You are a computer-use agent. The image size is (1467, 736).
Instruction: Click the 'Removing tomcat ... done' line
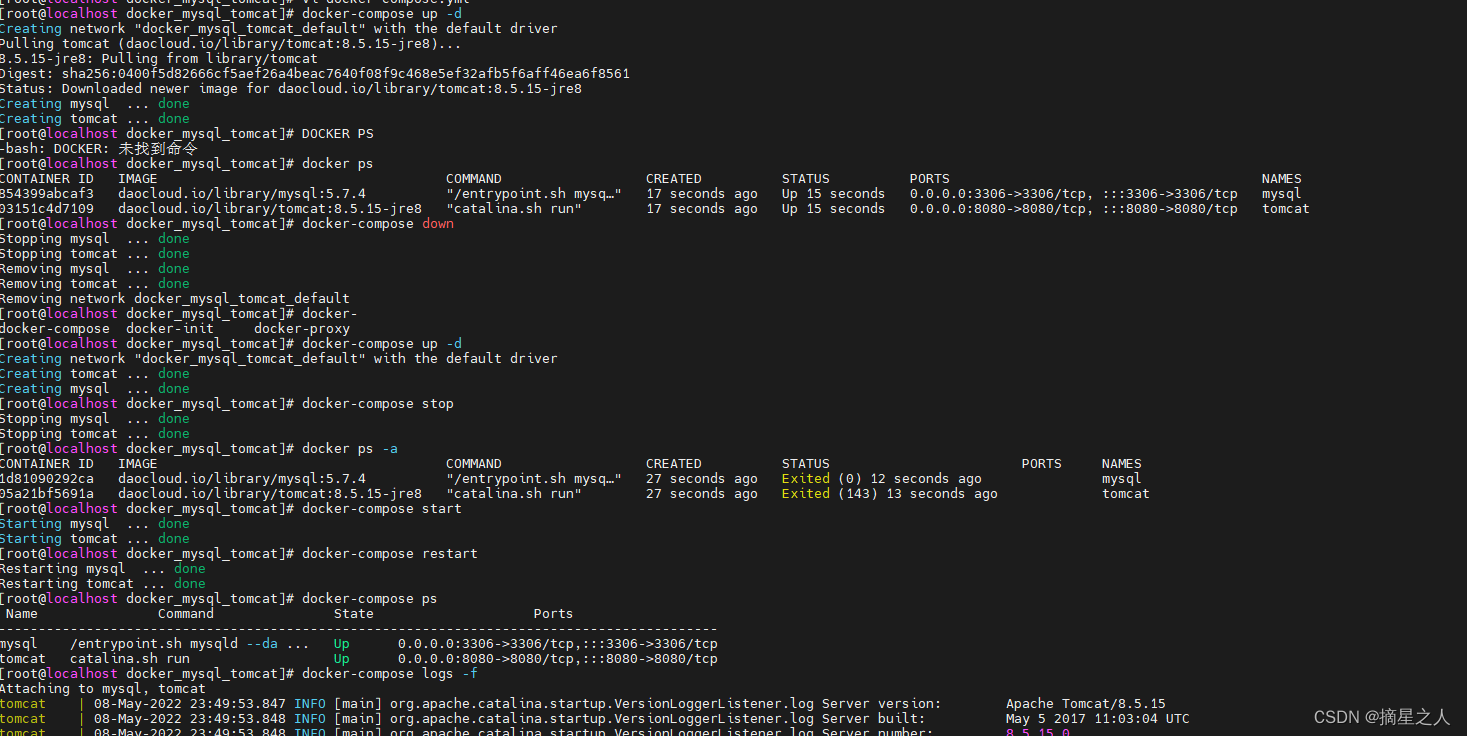[95, 284]
